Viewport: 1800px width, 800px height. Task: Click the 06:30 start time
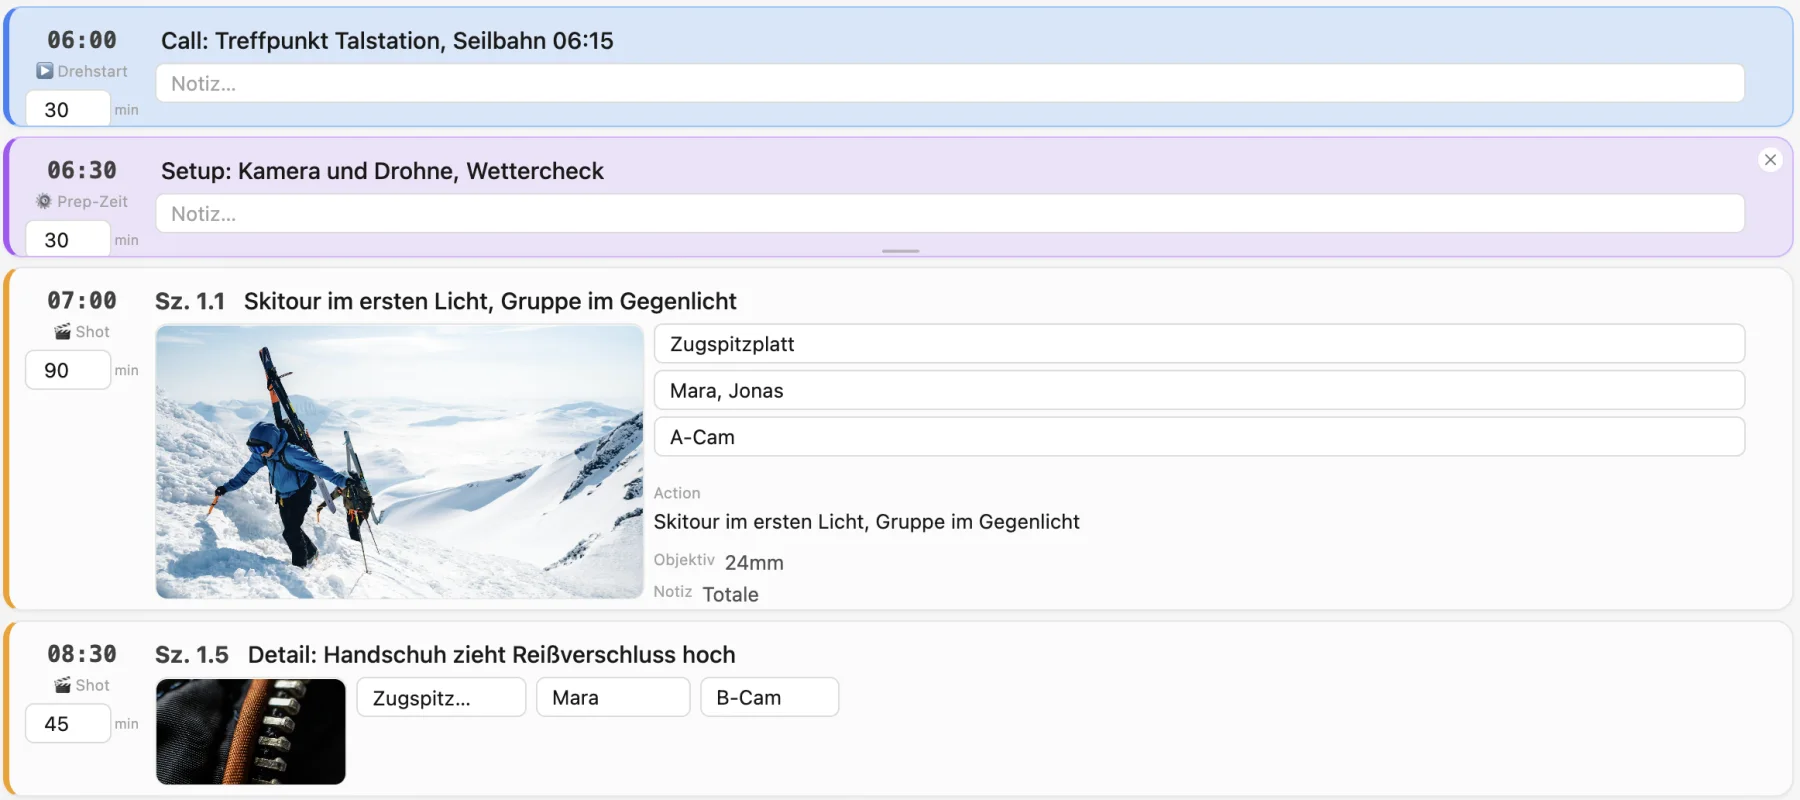pos(82,170)
